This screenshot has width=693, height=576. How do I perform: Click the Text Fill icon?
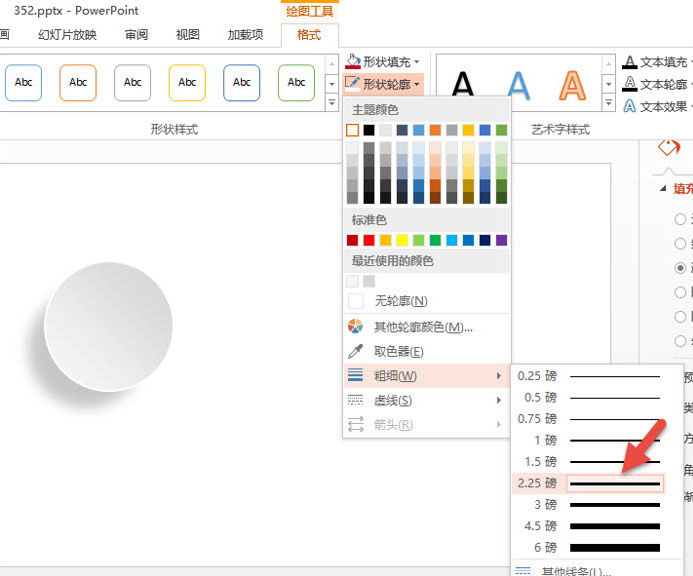tap(630, 62)
